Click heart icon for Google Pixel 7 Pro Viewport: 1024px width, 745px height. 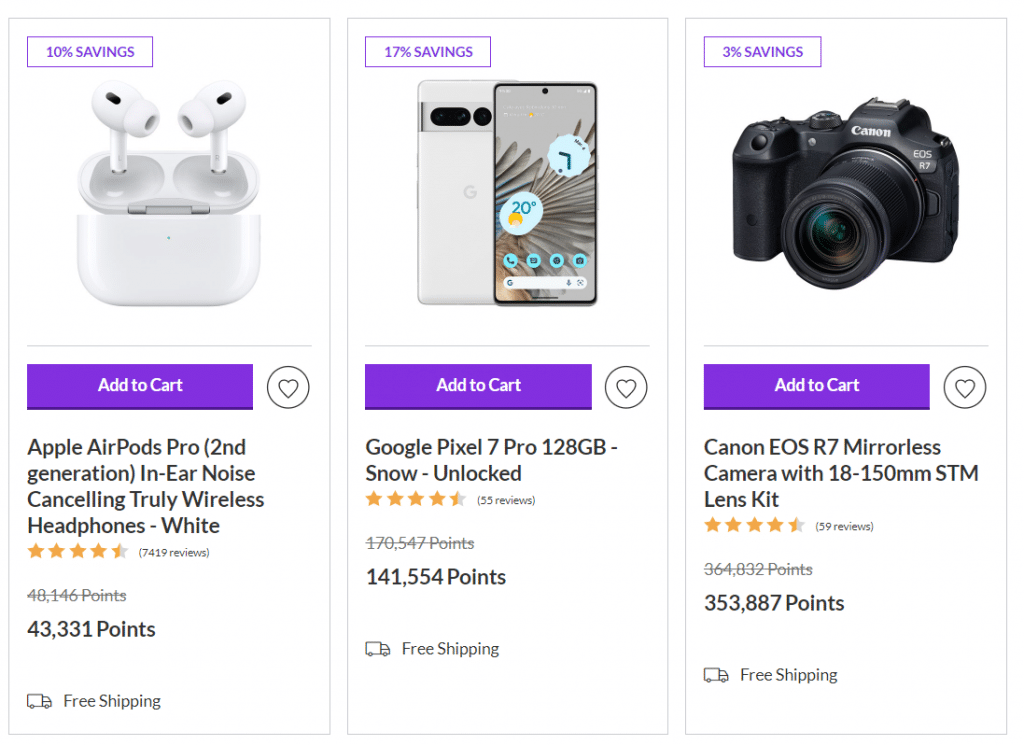626,387
